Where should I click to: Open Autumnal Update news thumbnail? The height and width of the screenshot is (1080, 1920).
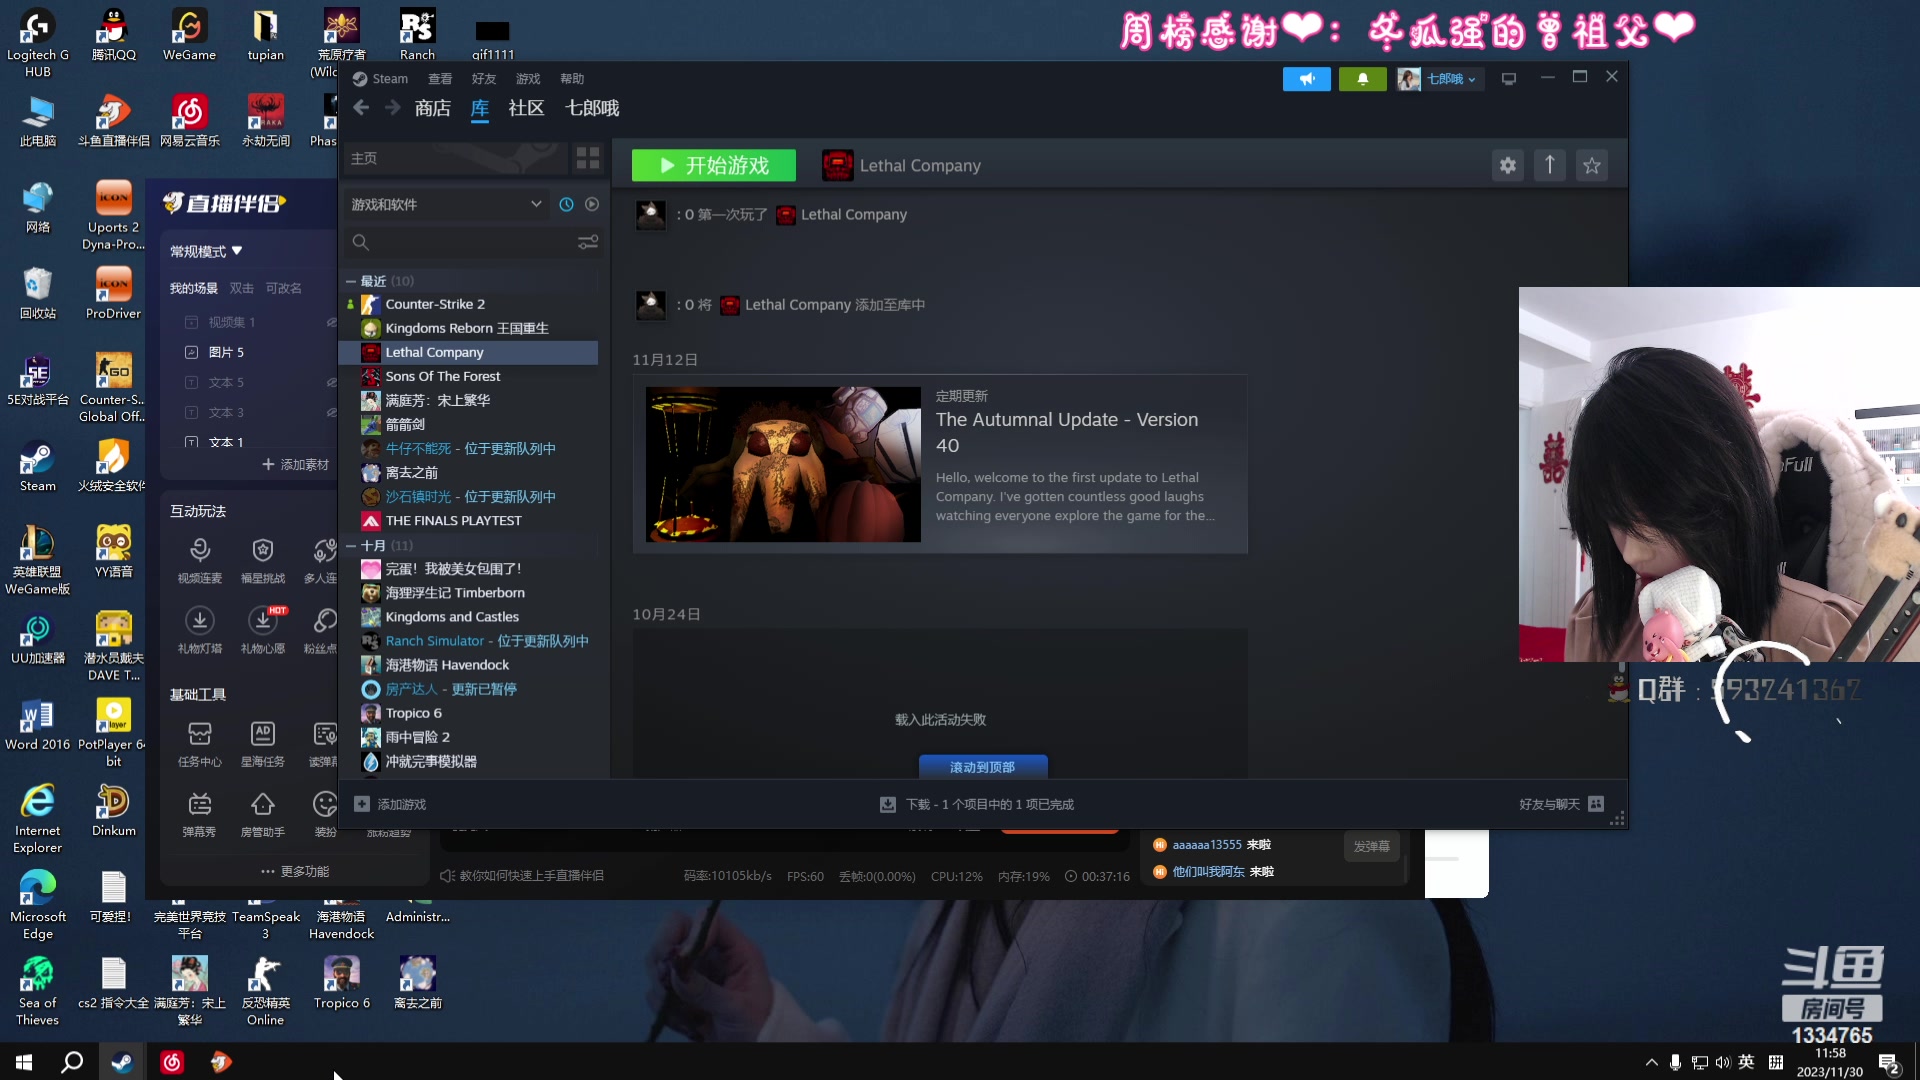tap(784, 465)
